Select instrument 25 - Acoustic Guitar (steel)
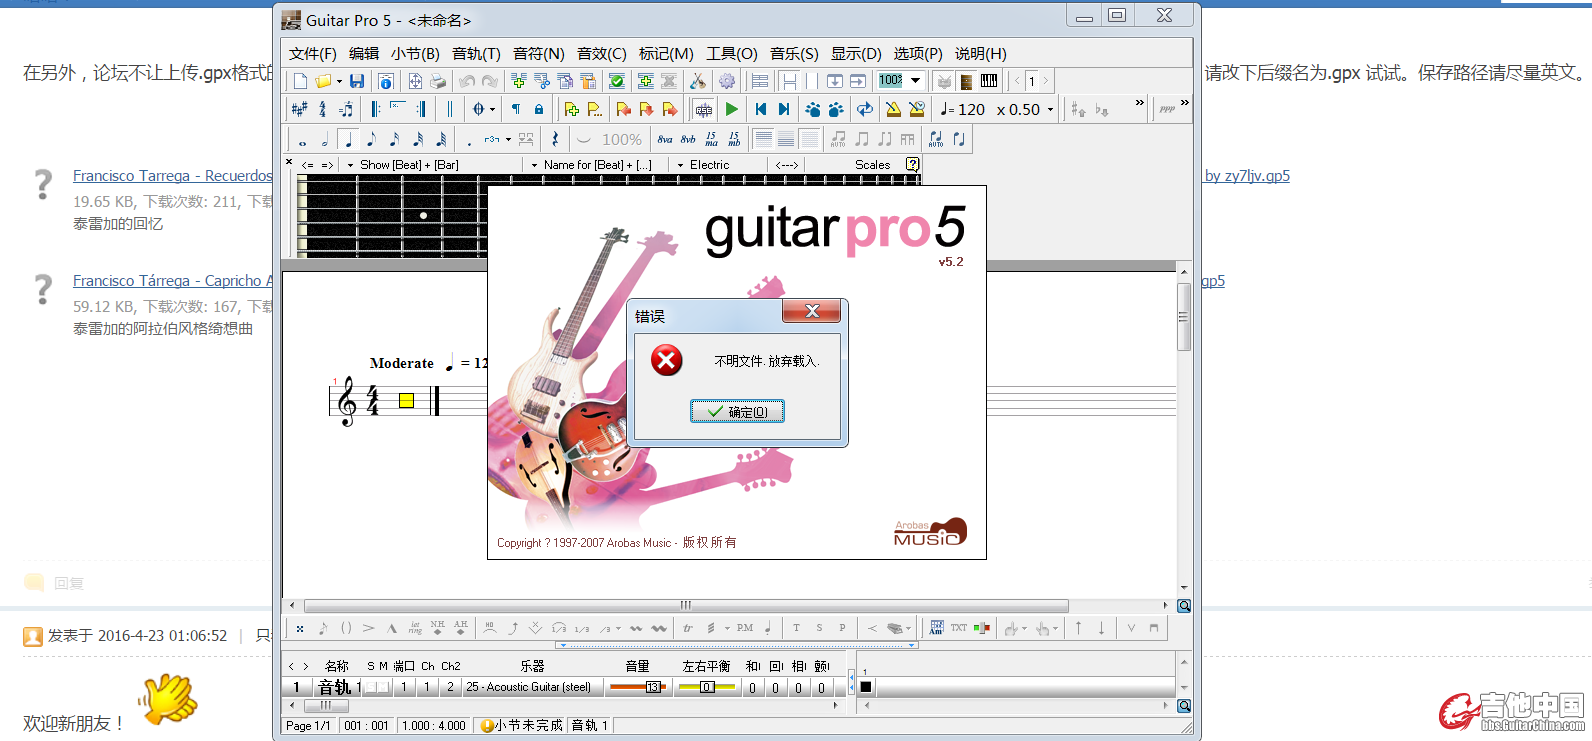1592x741 pixels. click(x=528, y=687)
